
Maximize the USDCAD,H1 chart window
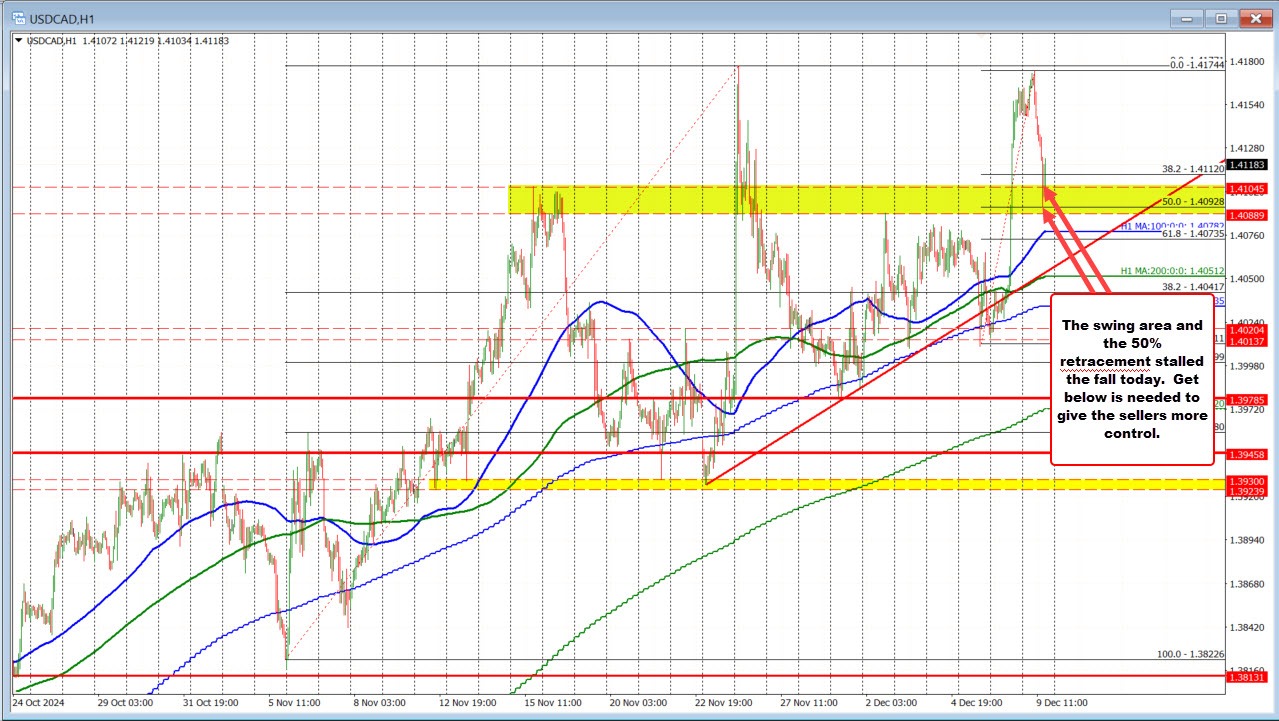tap(1221, 18)
